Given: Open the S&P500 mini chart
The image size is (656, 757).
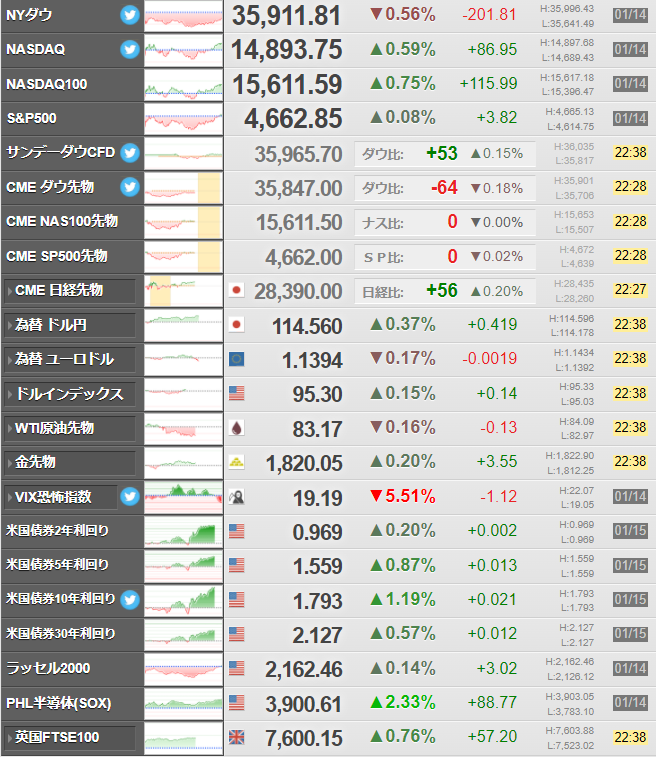Looking at the screenshot, I should click(183, 119).
